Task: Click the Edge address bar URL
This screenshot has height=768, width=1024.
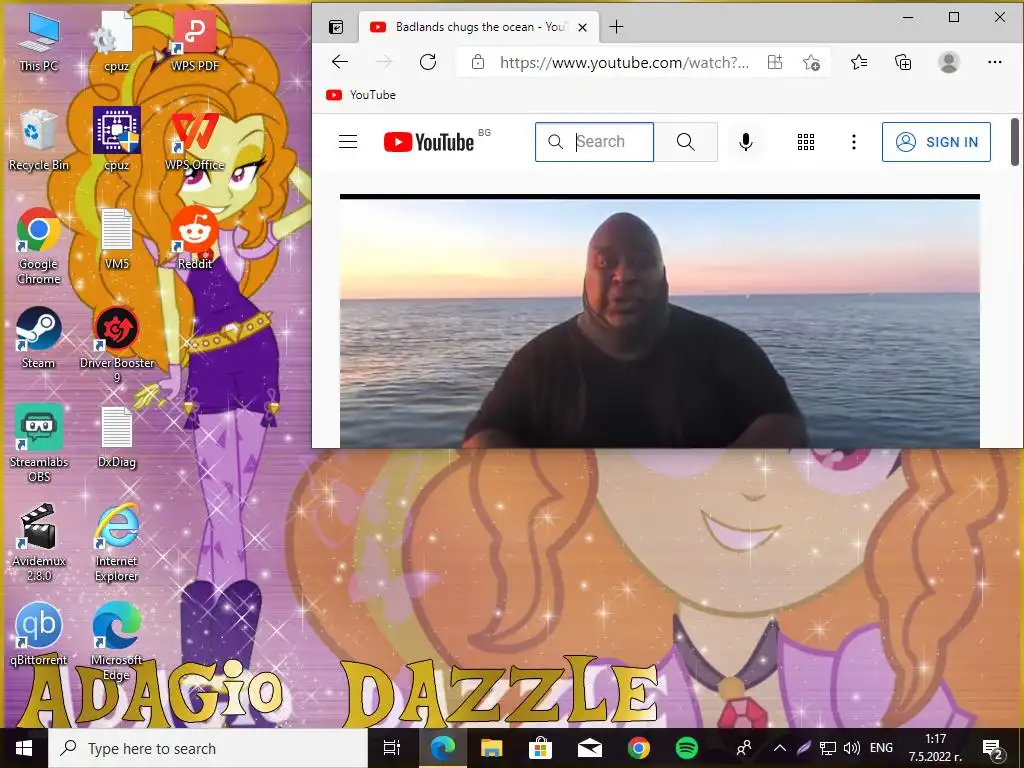Action: [624, 63]
